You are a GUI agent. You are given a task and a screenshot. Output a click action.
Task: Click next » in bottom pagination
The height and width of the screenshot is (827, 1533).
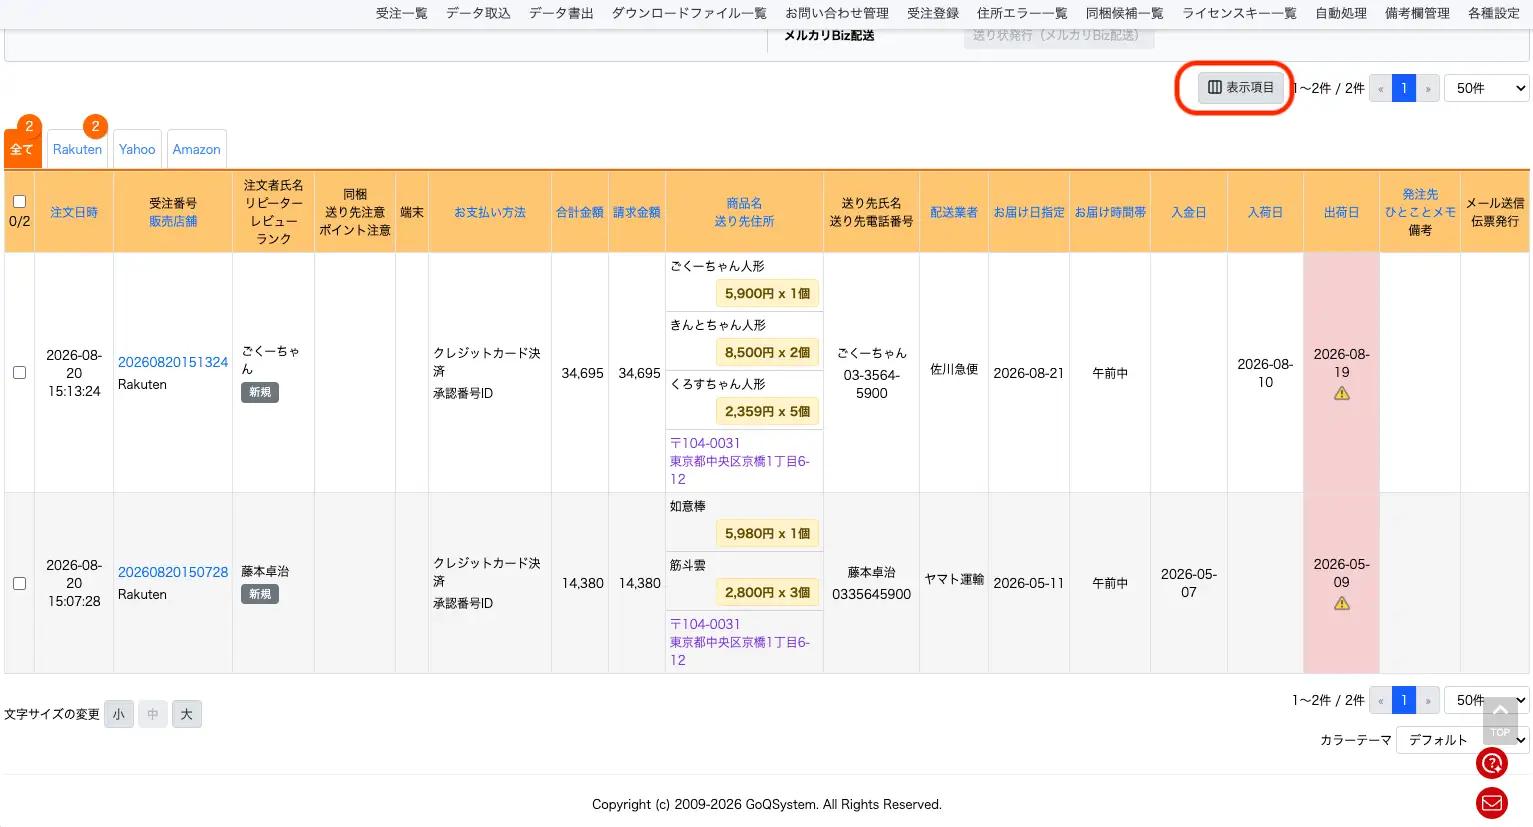(x=1428, y=700)
